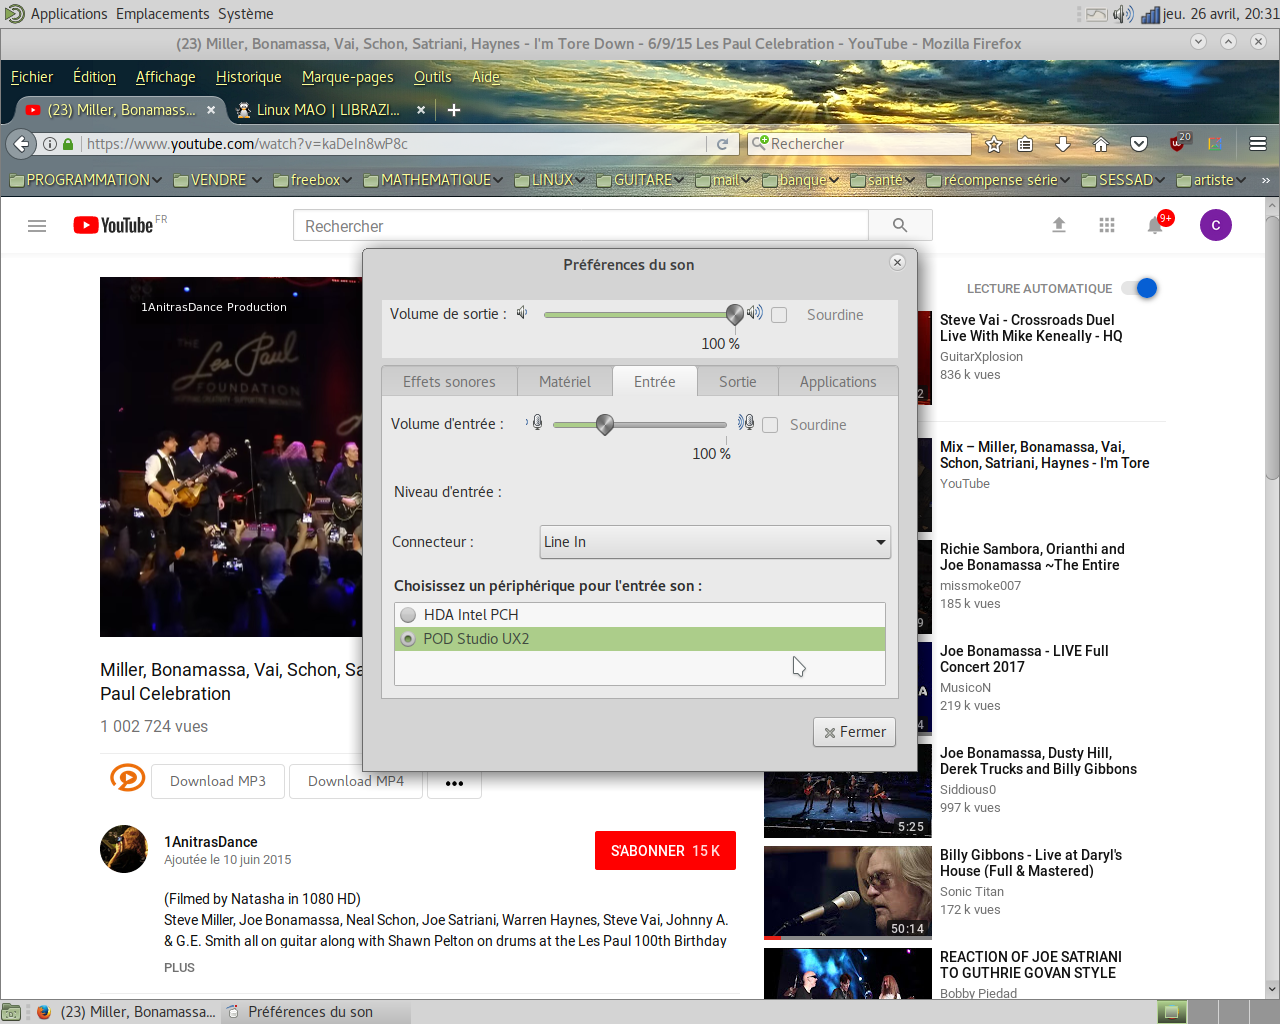Turn off the Lecture automatique toggle
The image size is (1280, 1024).
click(1139, 288)
